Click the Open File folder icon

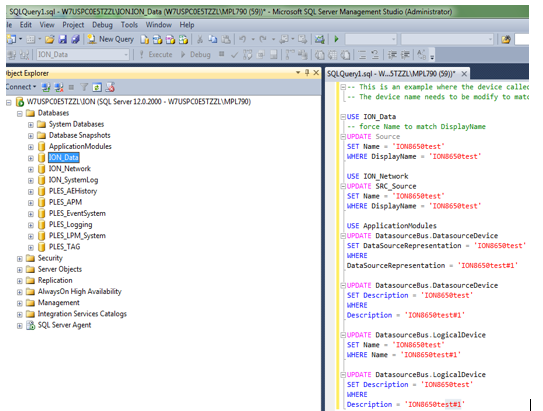point(50,39)
